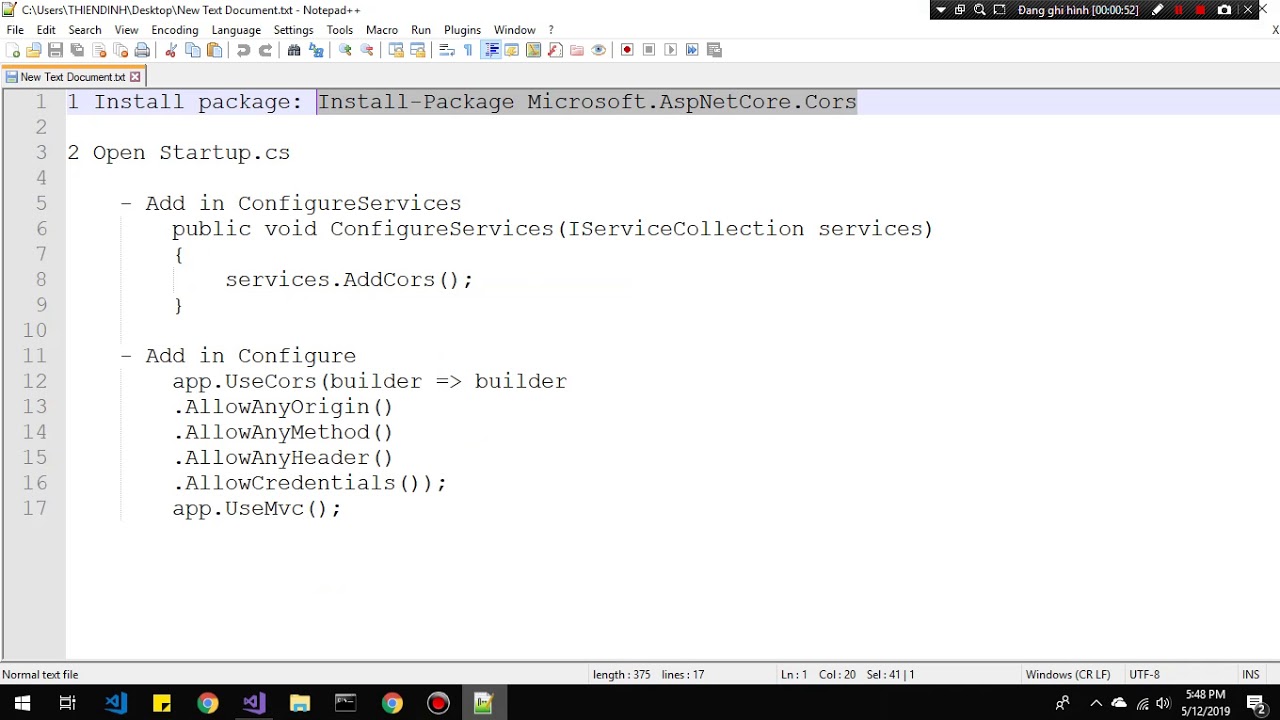Click the UTF-8 encoding status field
1280x720 pixels.
click(1144, 675)
